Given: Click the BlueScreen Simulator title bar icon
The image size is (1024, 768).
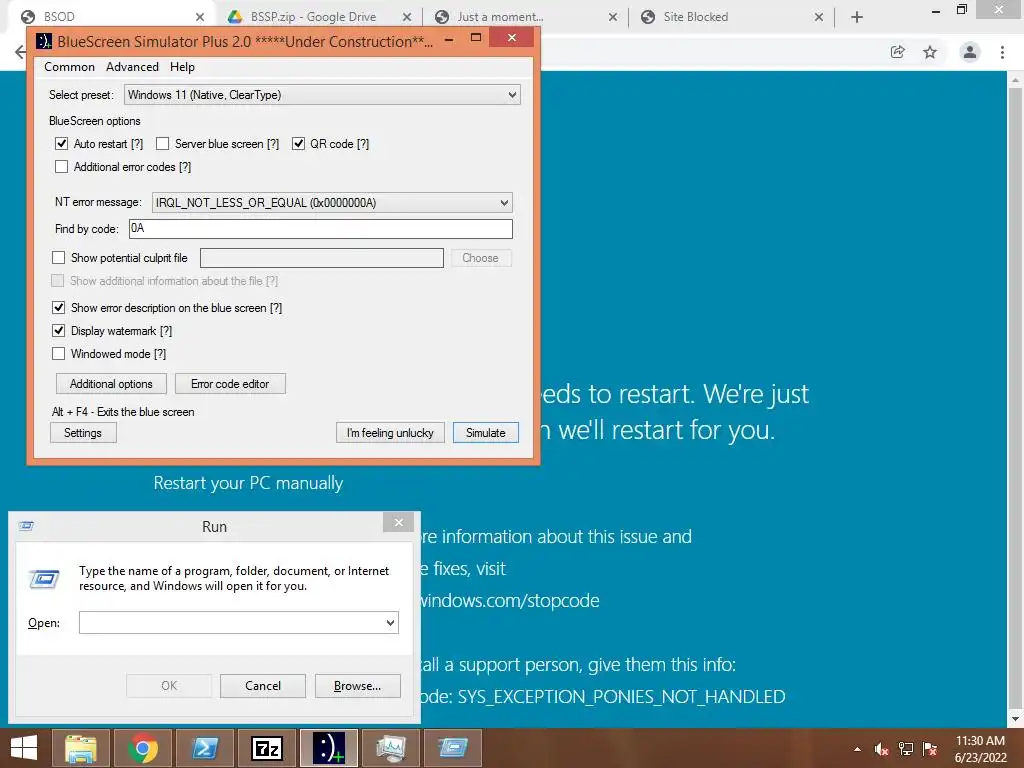Looking at the screenshot, I should tap(44, 41).
